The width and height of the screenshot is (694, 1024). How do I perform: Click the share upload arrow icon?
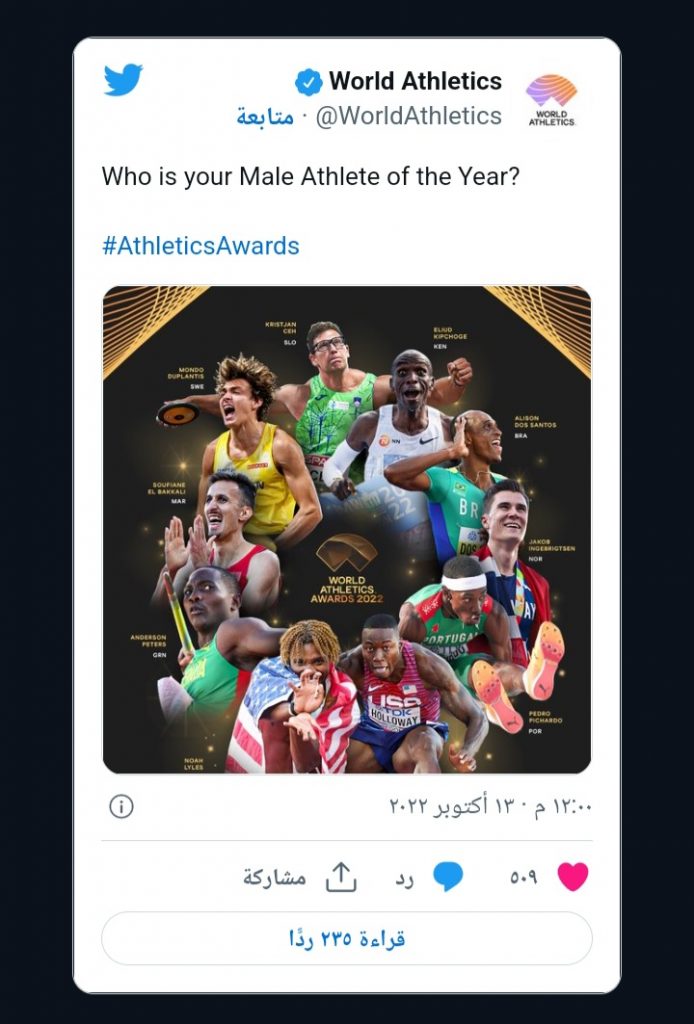(x=341, y=877)
